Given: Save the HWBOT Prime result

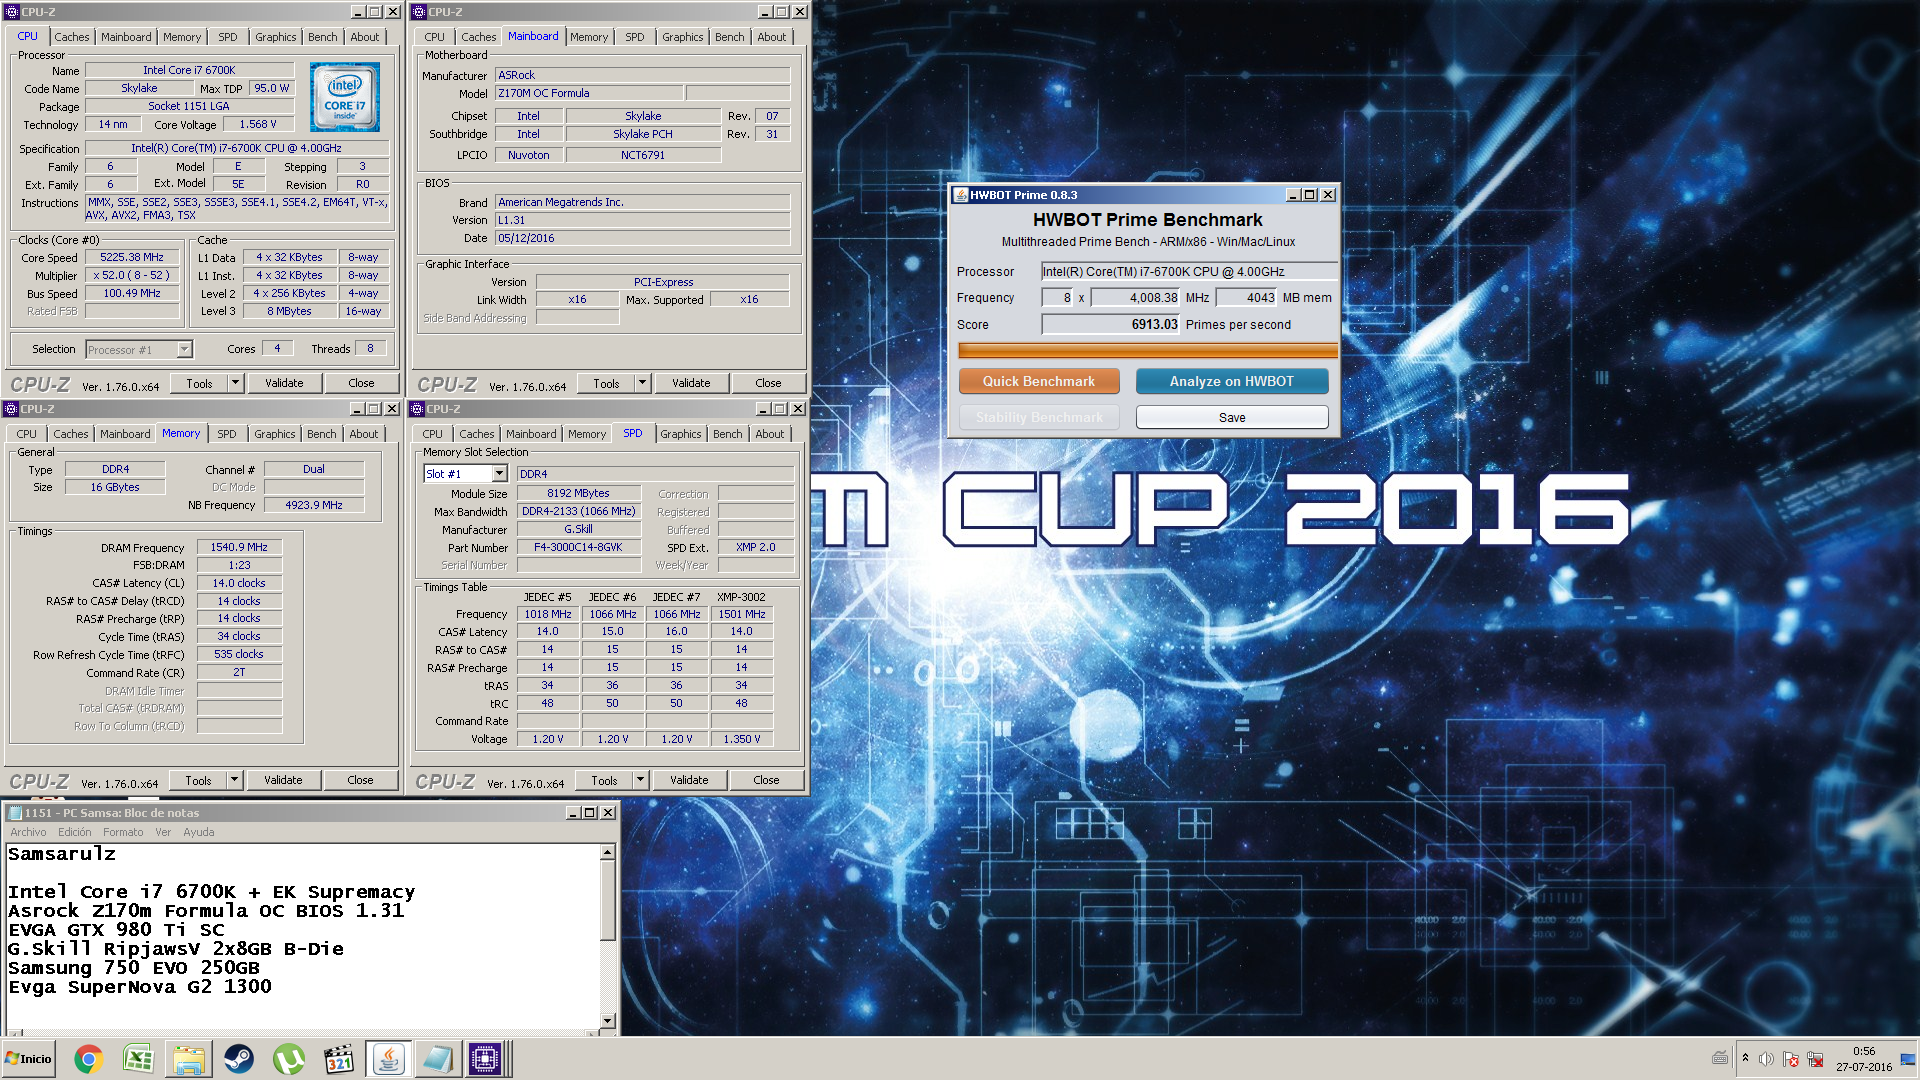Looking at the screenshot, I should (1232, 417).
